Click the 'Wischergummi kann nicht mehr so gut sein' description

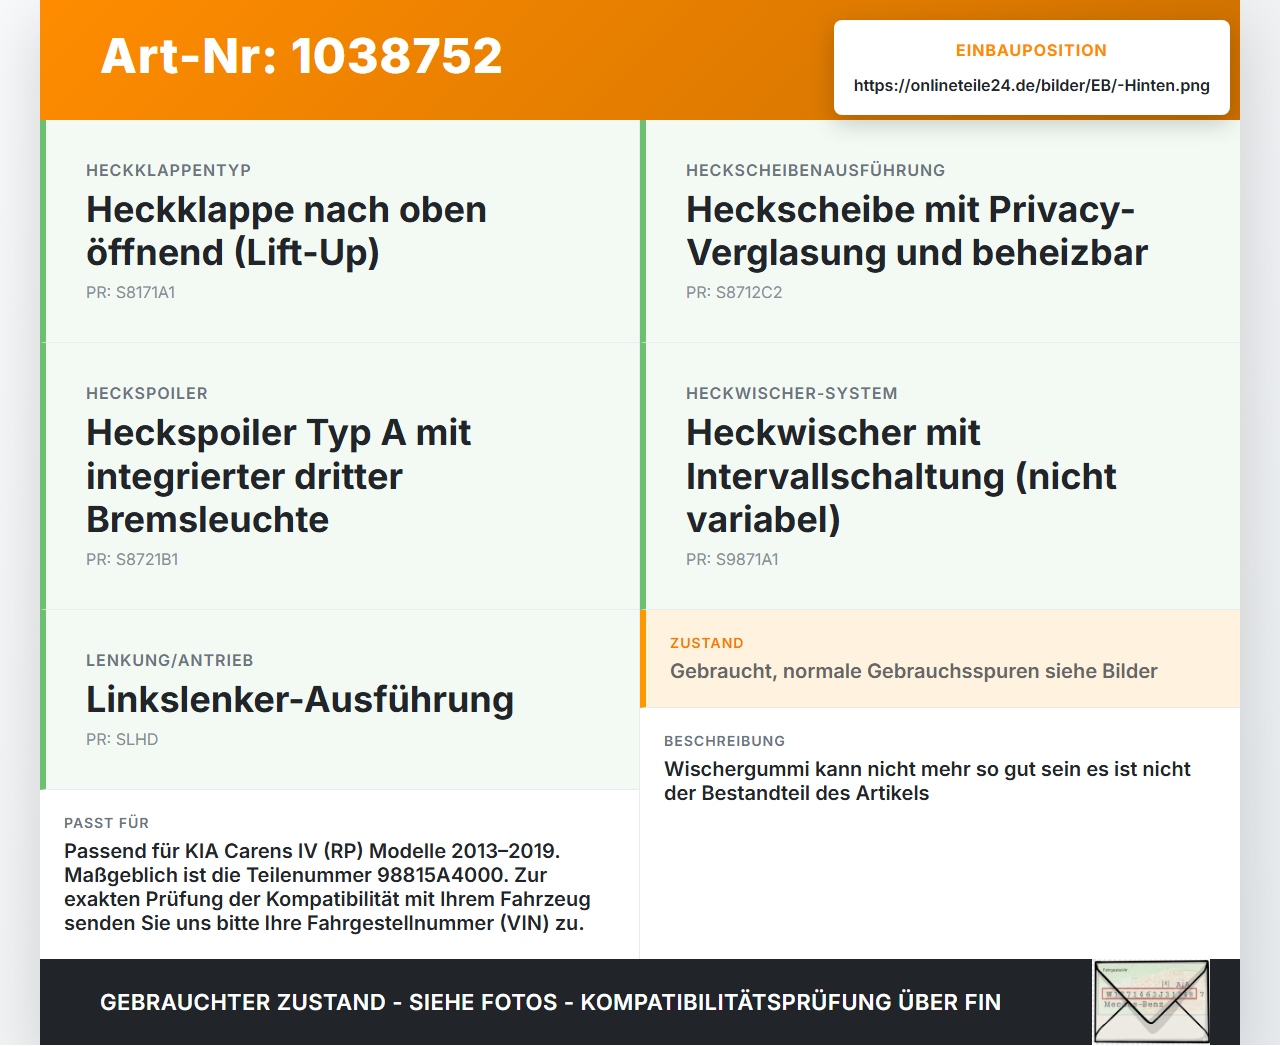pyautogui.click(x=927, y=781)
